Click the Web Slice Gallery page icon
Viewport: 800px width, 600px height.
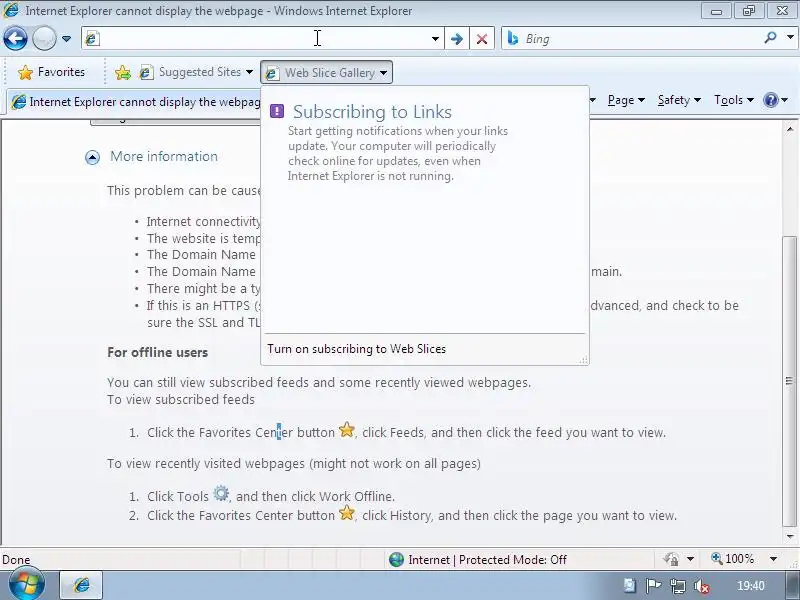point(272,73)
